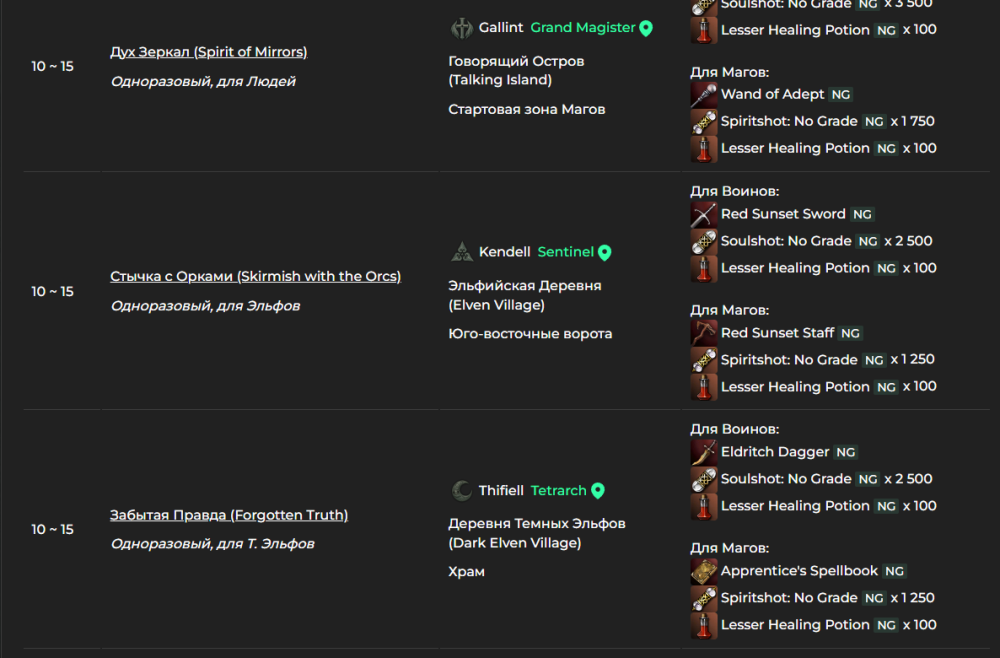Click healing potion icon under Eldritch Dagger

coord(704,506)
